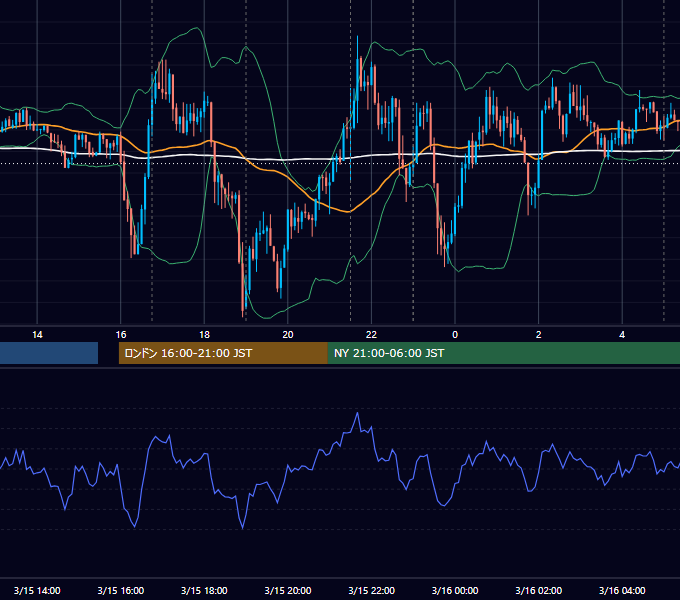
Task: Click the 3/15 18:00 date label
Action: (x=204, y=590)
